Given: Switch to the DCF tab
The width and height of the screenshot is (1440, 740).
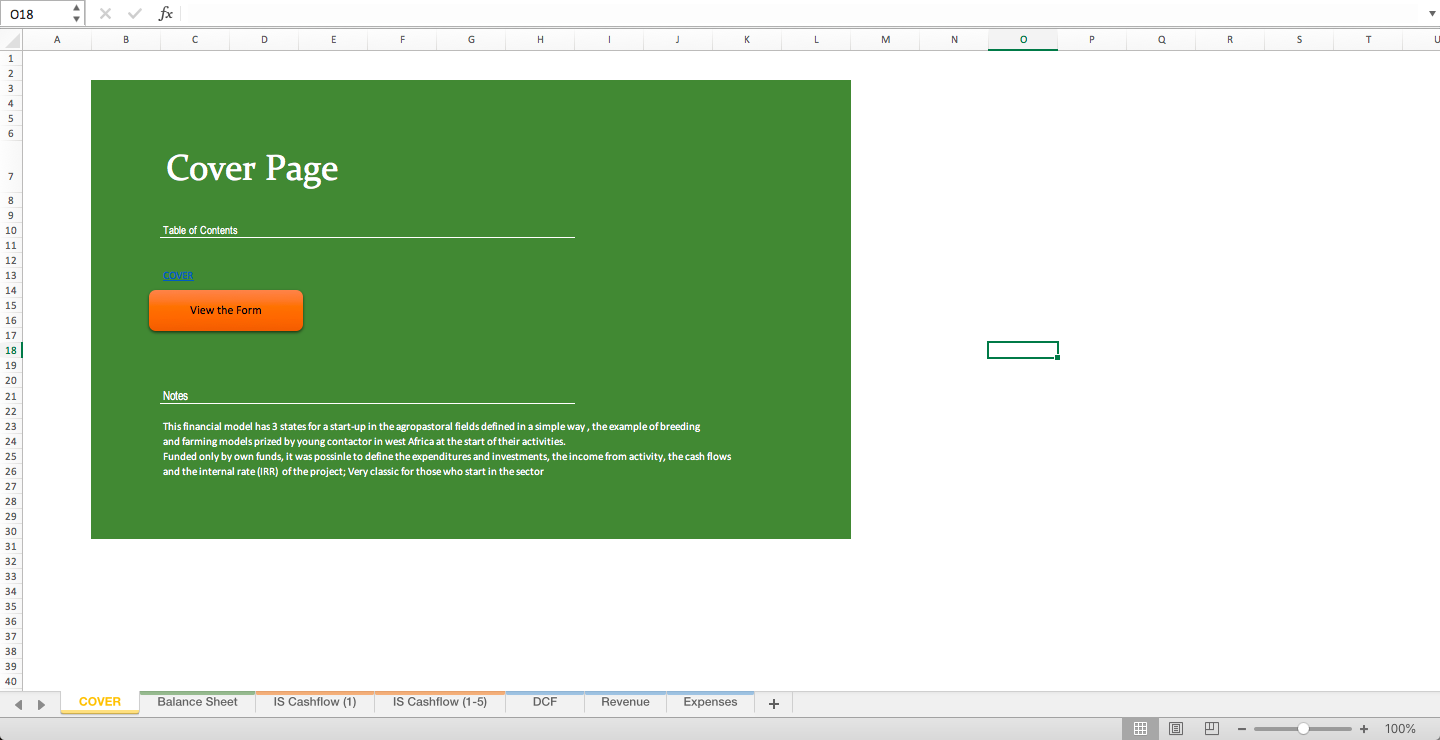Looking at the screenshot, I should point(545,702).
